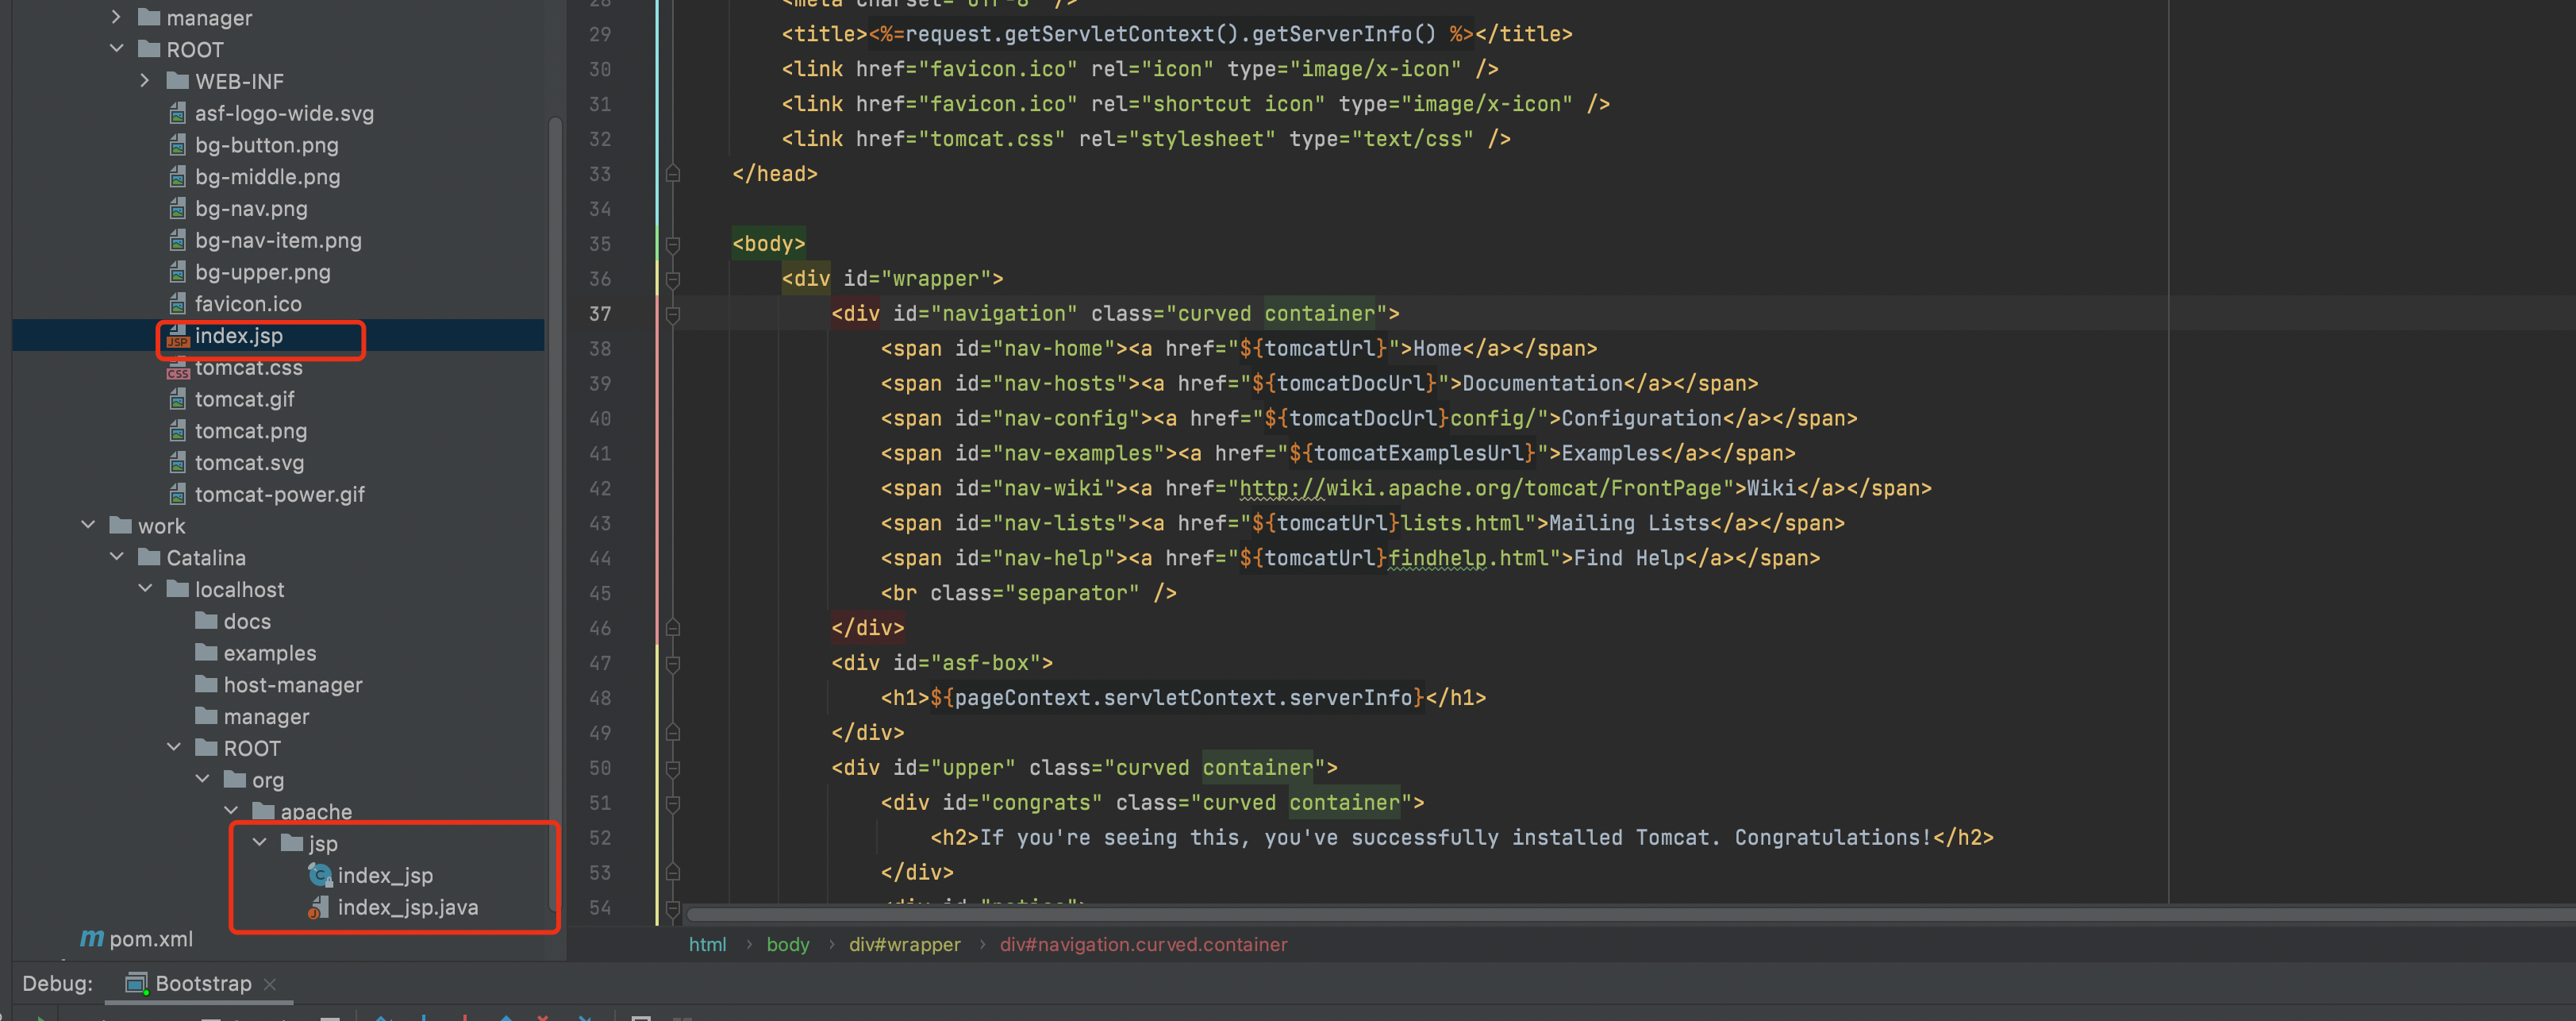Image resolution: width=2576 pixels, height=1021 pixels.
Task: Close the Bootstrap debug tab
Action: tap(270, 984)
